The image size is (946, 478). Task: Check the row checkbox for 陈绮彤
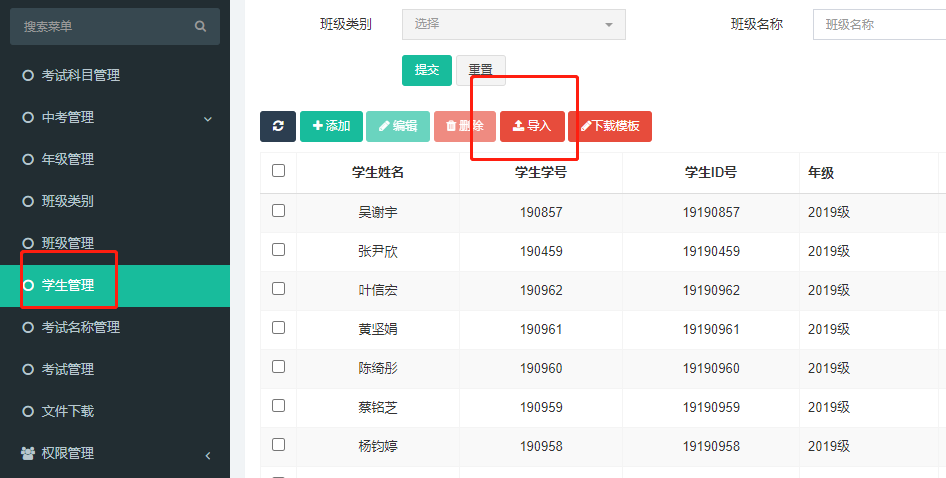278,367
